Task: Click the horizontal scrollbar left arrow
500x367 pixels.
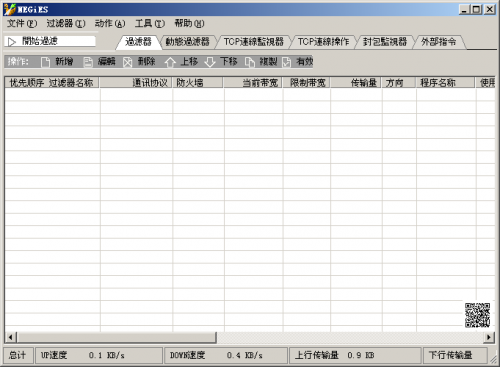Action: point(10,337)
